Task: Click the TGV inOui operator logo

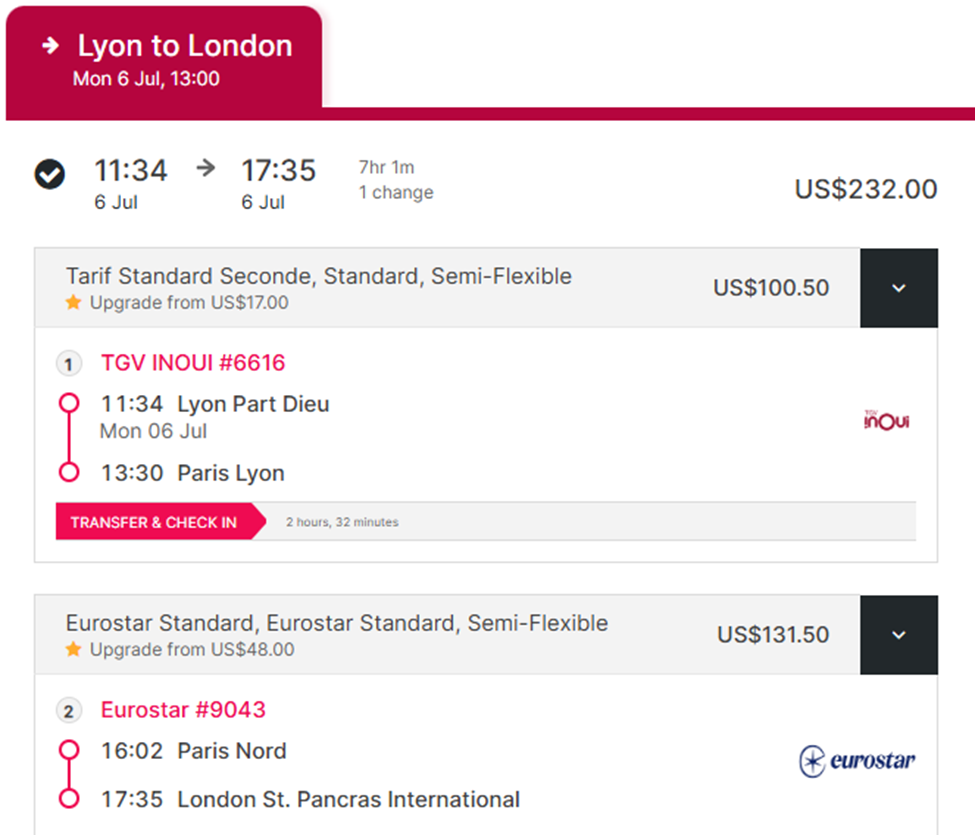Action: click(886, 420)
